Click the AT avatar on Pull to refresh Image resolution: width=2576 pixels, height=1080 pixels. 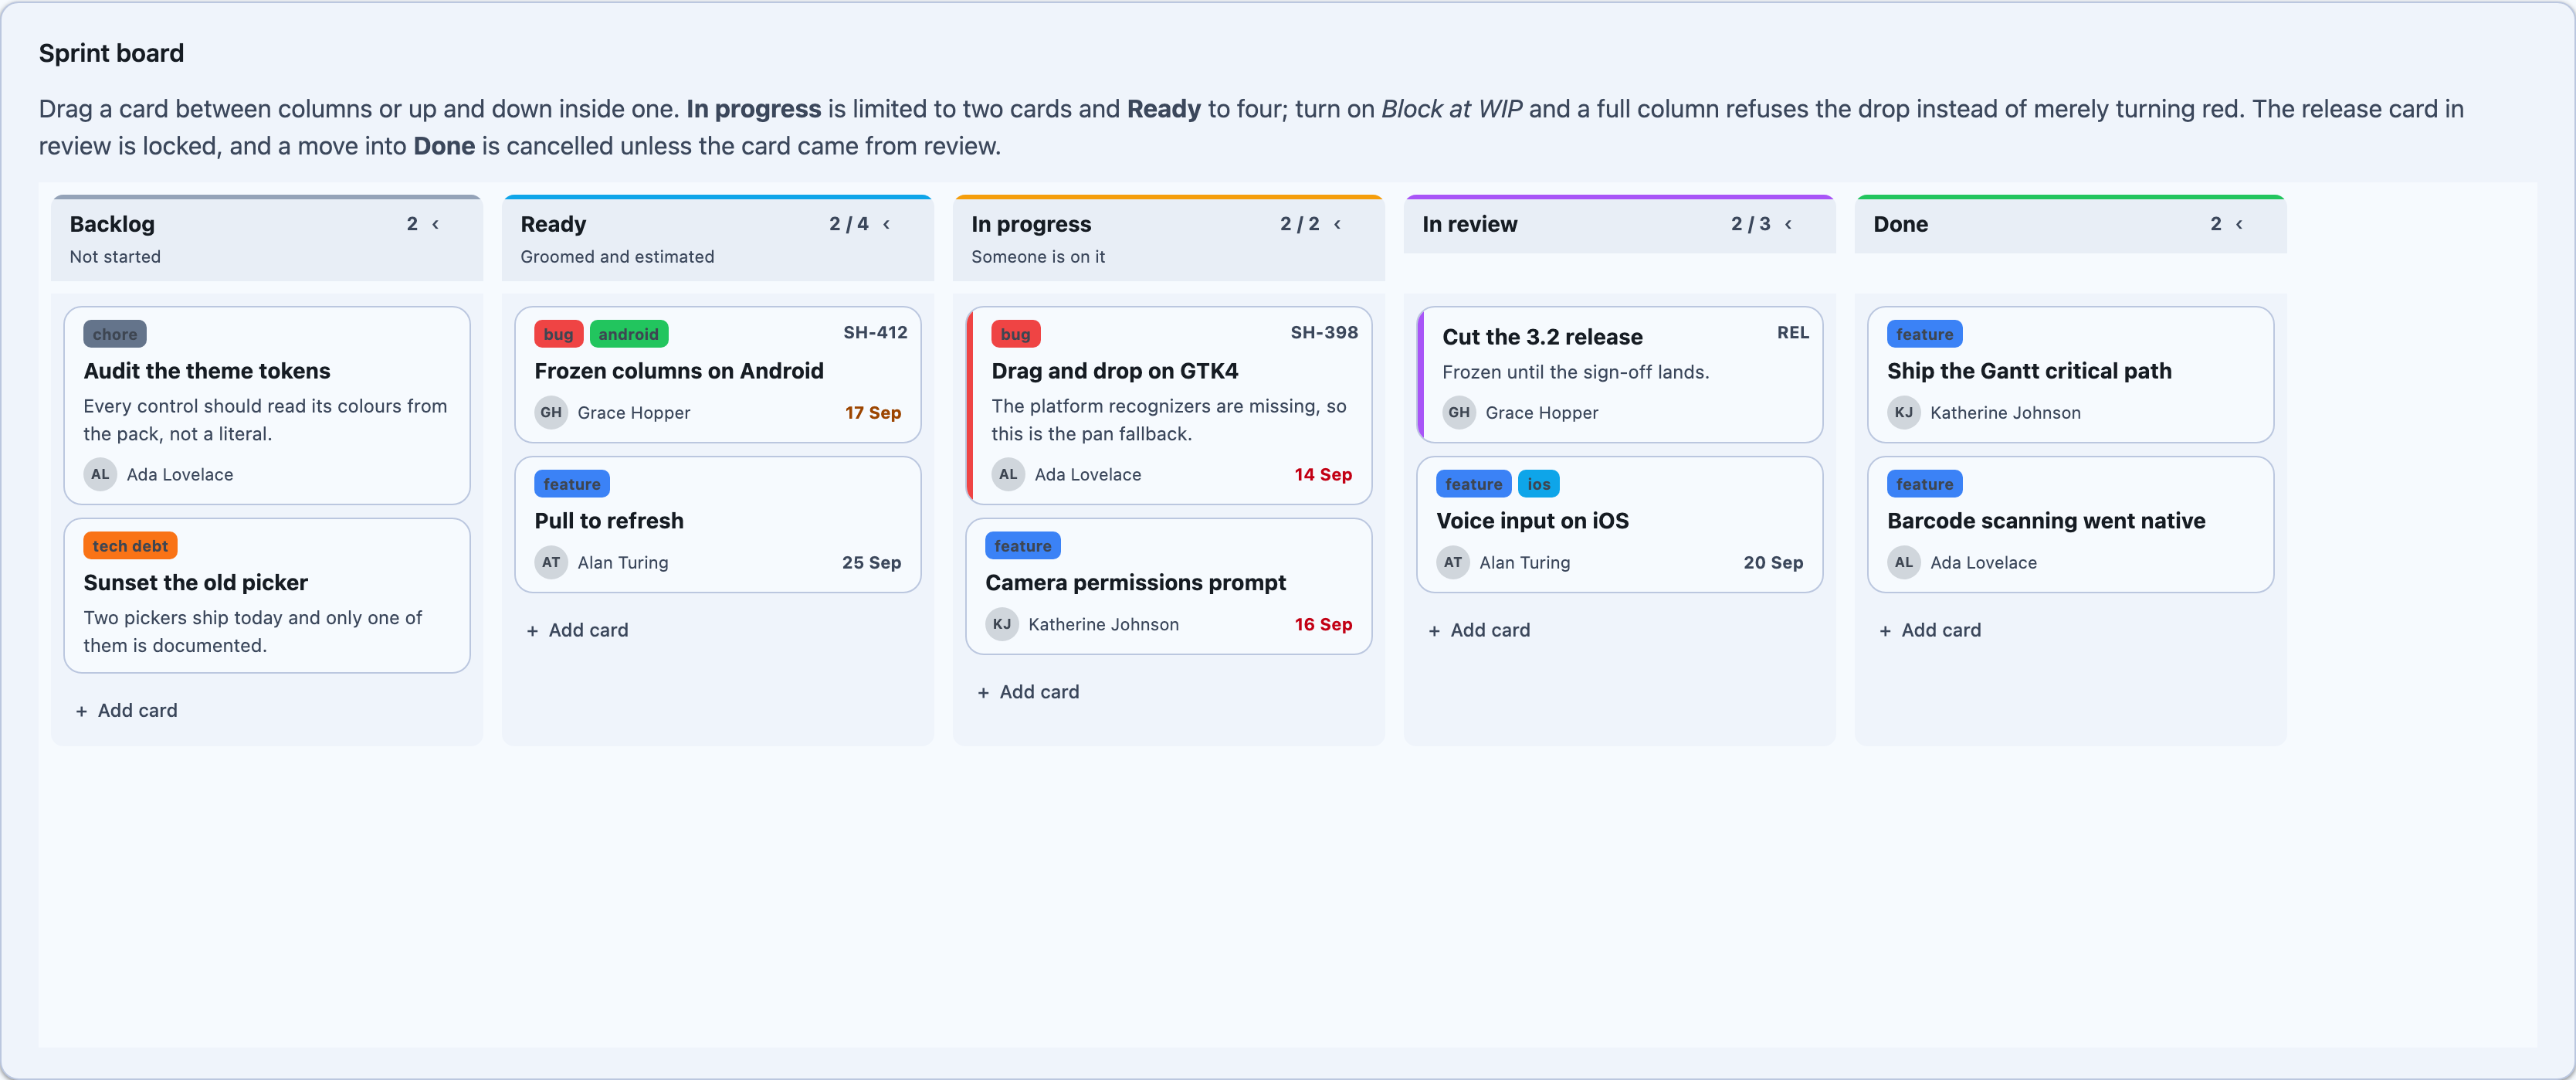point(551,562)
